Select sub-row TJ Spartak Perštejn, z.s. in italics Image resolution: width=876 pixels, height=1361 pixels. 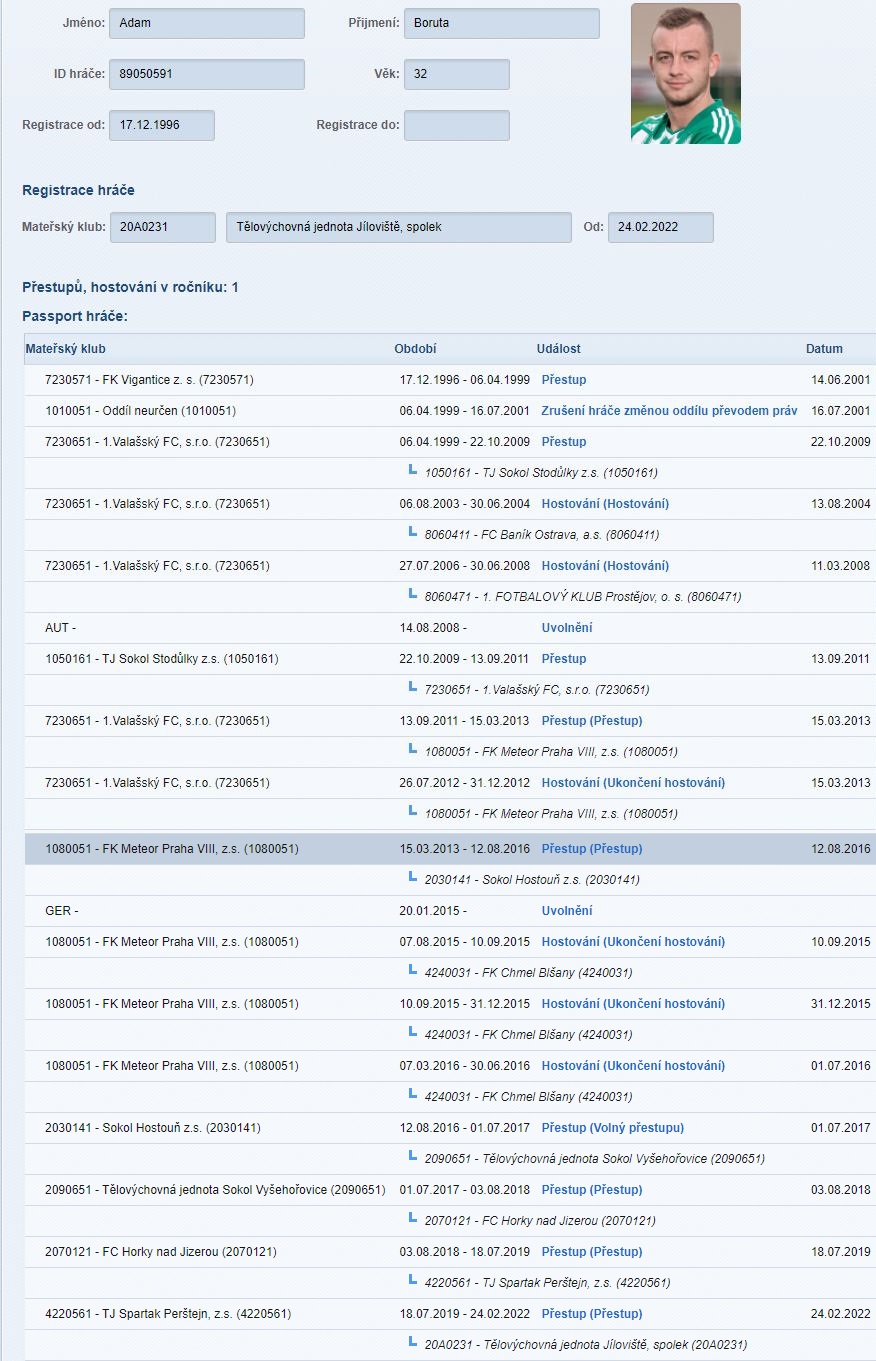tap(450, 1283)
